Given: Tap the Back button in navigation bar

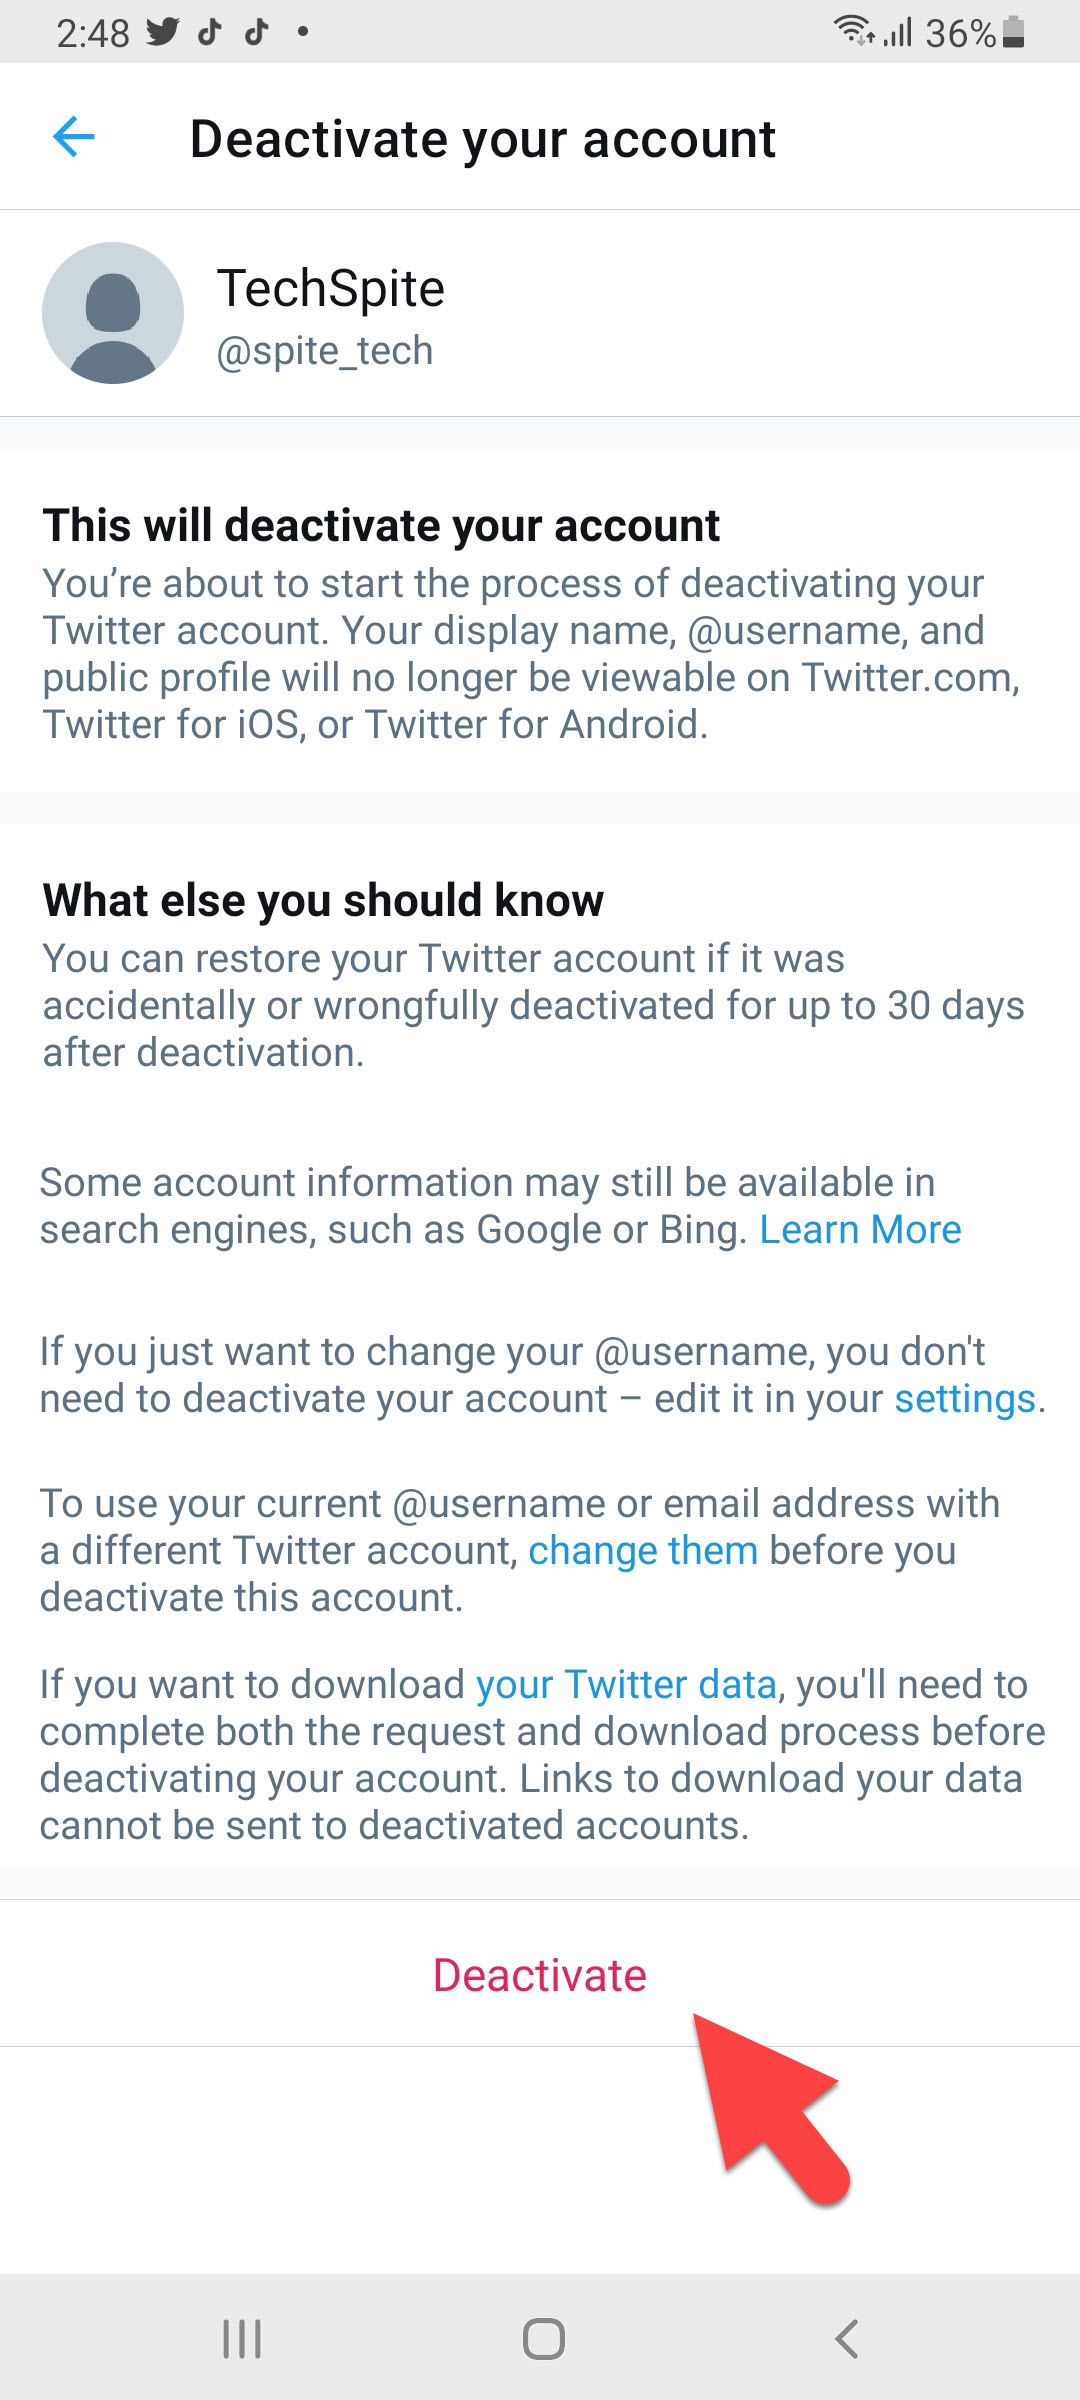Looking at the screenshot, I should (845, 2338).
